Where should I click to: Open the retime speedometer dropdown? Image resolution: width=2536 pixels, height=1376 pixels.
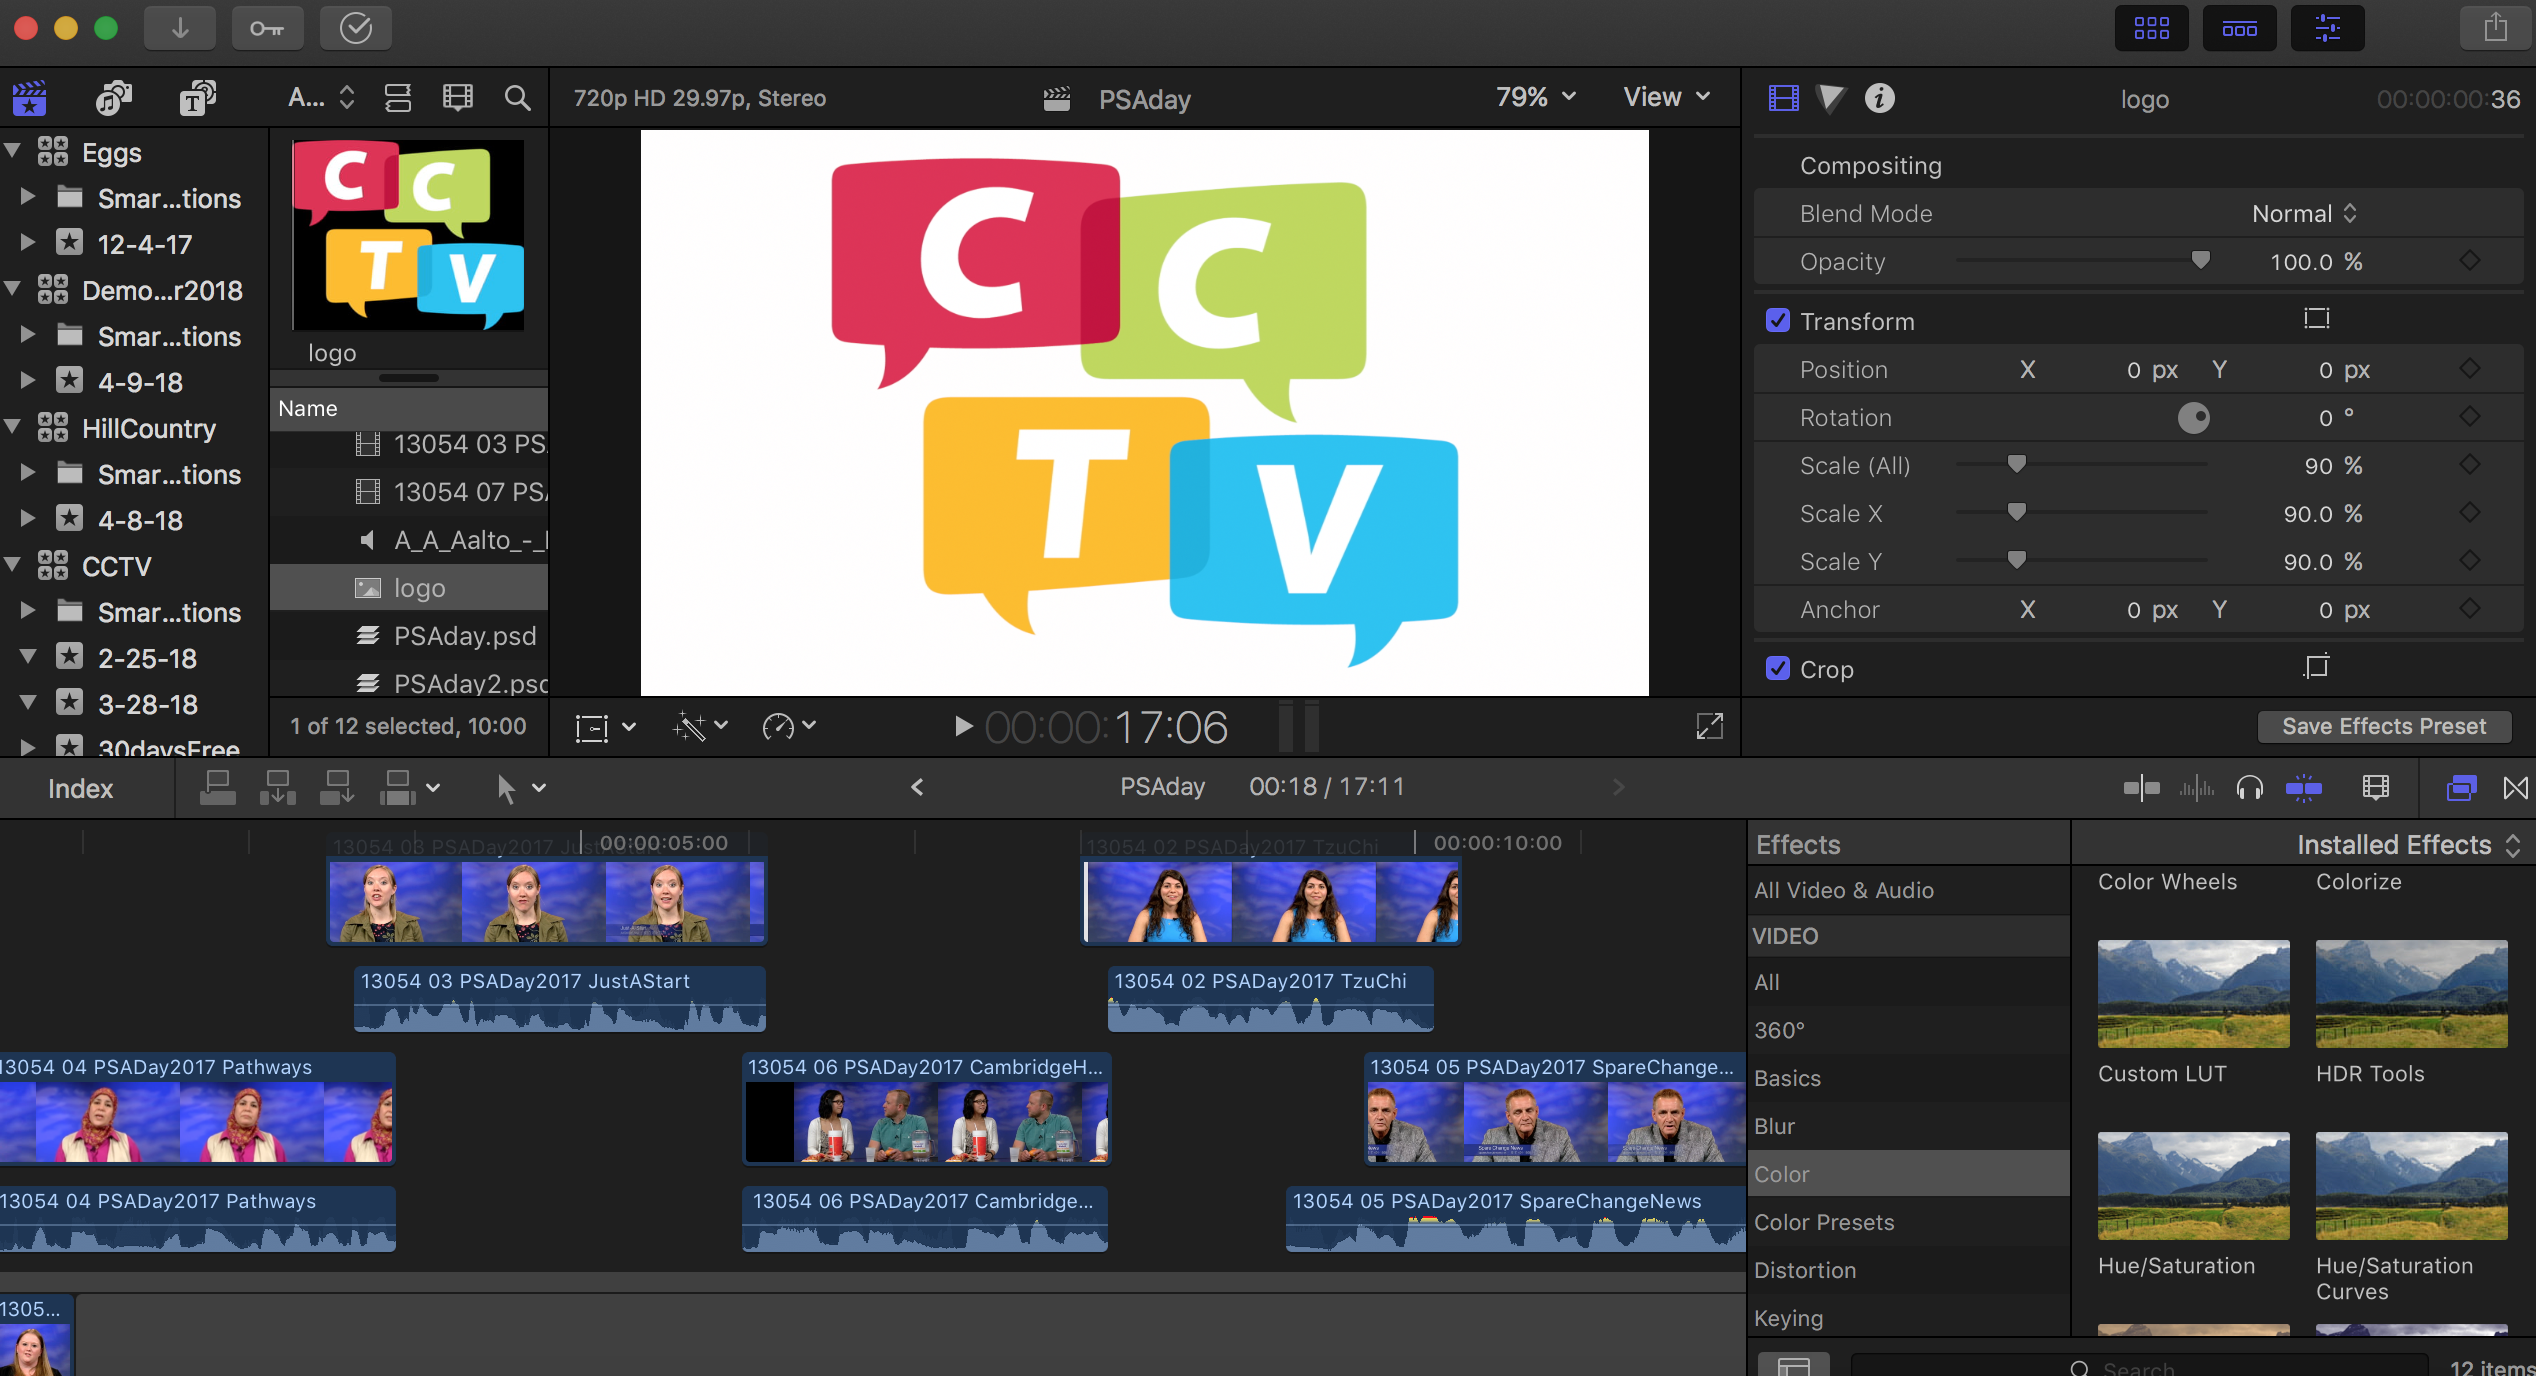(789, 727)
